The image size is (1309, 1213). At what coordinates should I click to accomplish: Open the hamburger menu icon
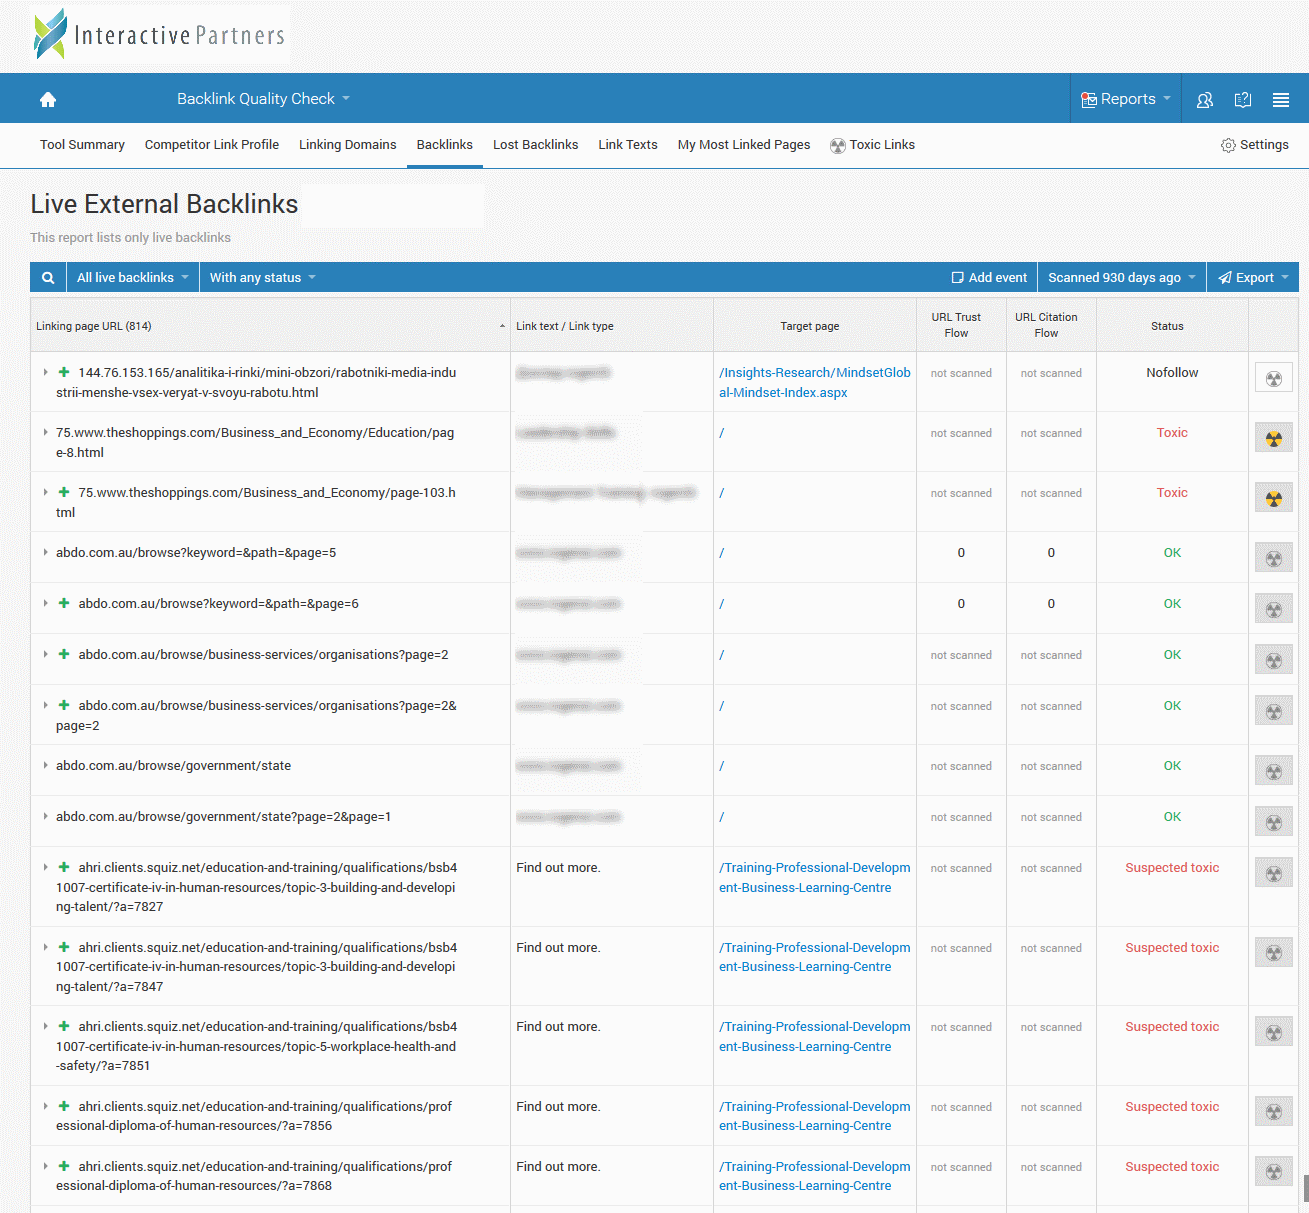click(x=1280, y=99)
